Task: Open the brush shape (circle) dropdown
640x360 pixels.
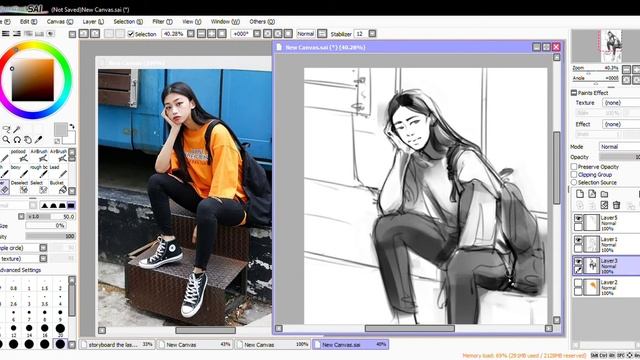Action: point(43,248)
